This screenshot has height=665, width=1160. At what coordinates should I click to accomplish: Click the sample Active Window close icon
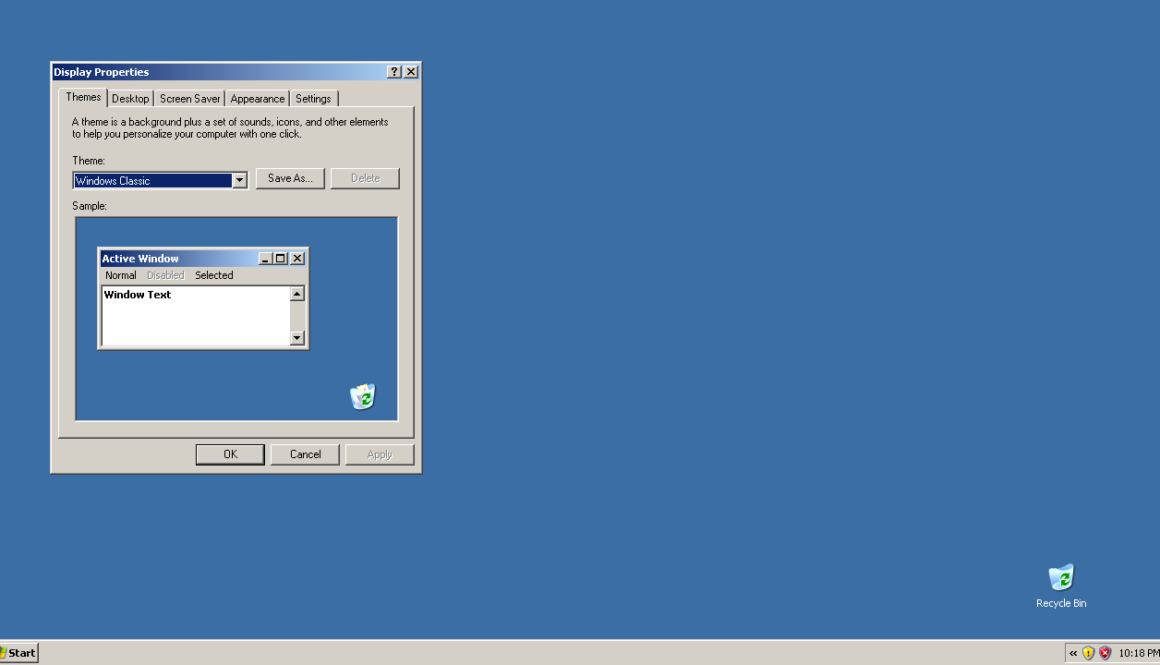click(x=297, y=258)
